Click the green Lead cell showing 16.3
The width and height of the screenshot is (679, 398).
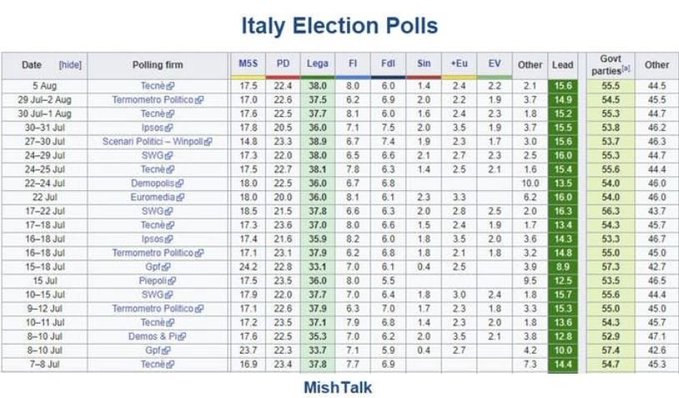563,211
